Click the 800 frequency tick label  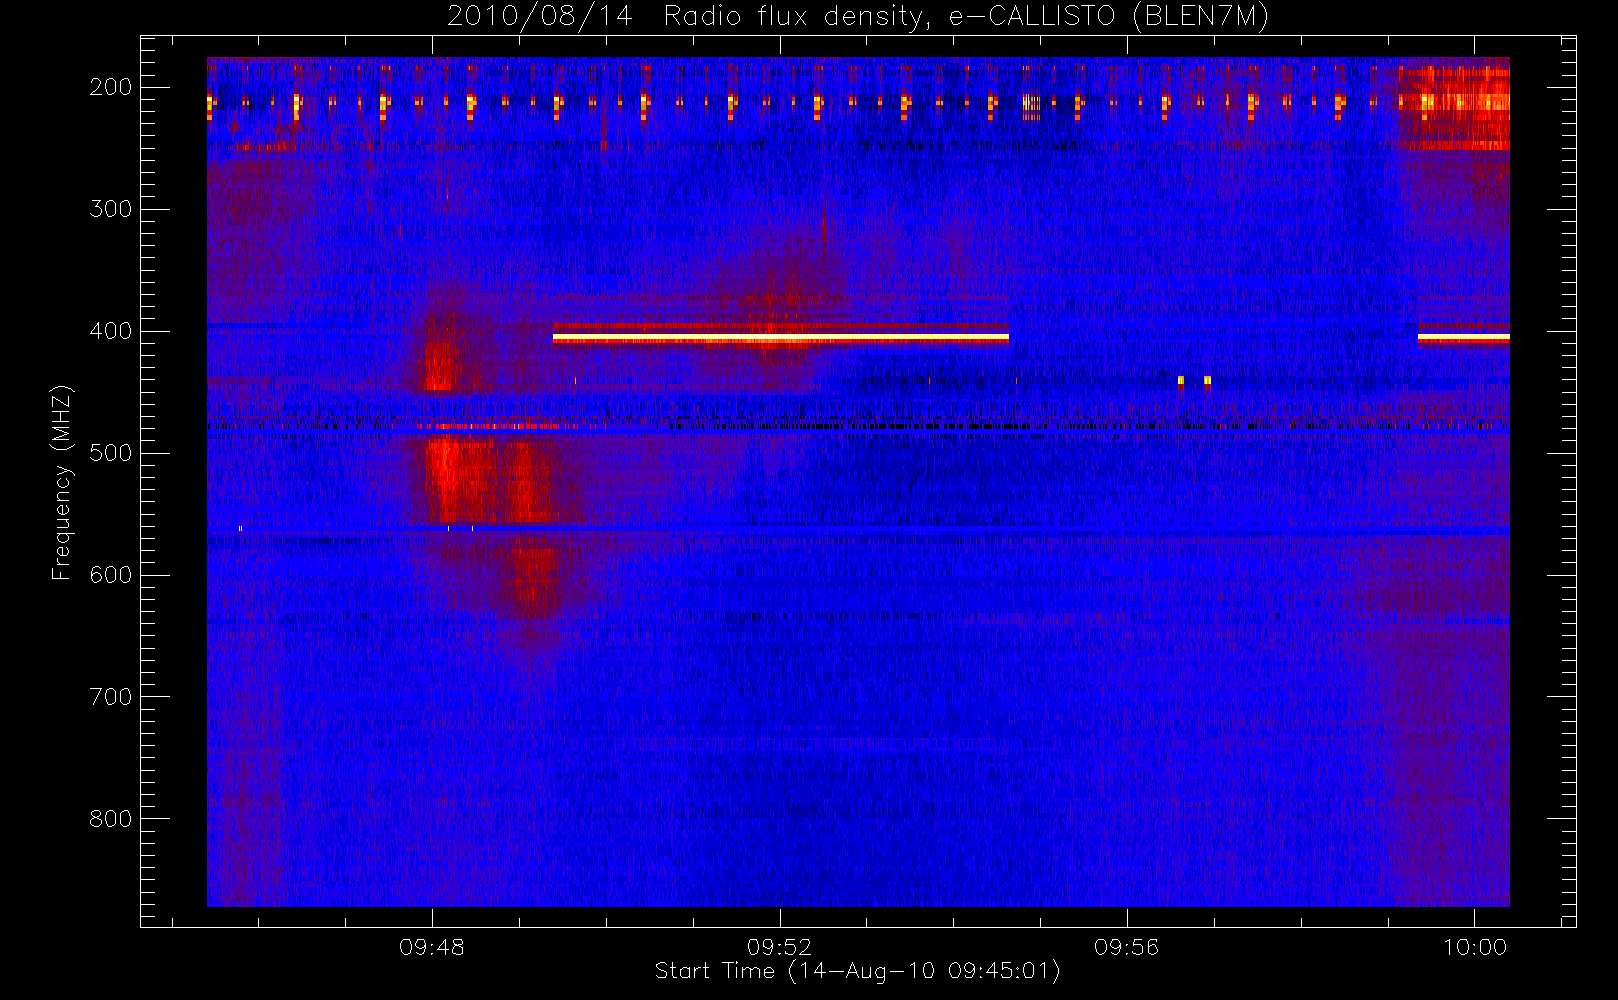[111, 819]
